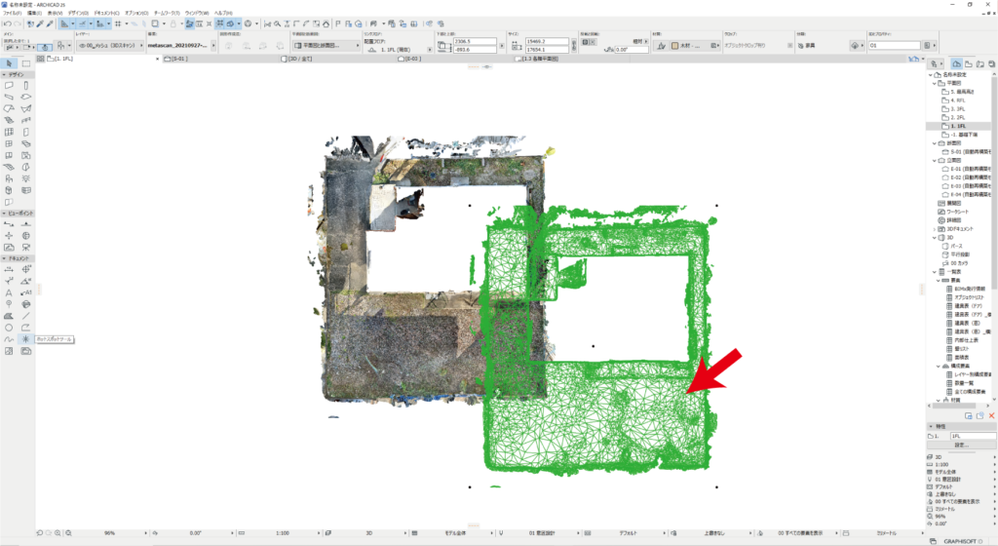Open the 編集 menu
998x546 pixels.
point(34,13)
